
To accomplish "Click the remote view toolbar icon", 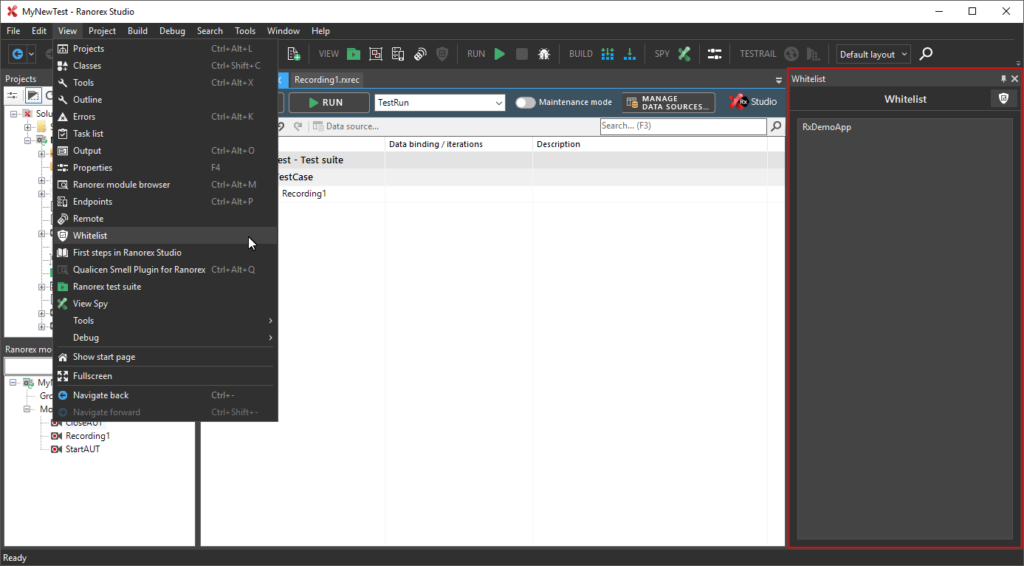I will pos(420,54).
